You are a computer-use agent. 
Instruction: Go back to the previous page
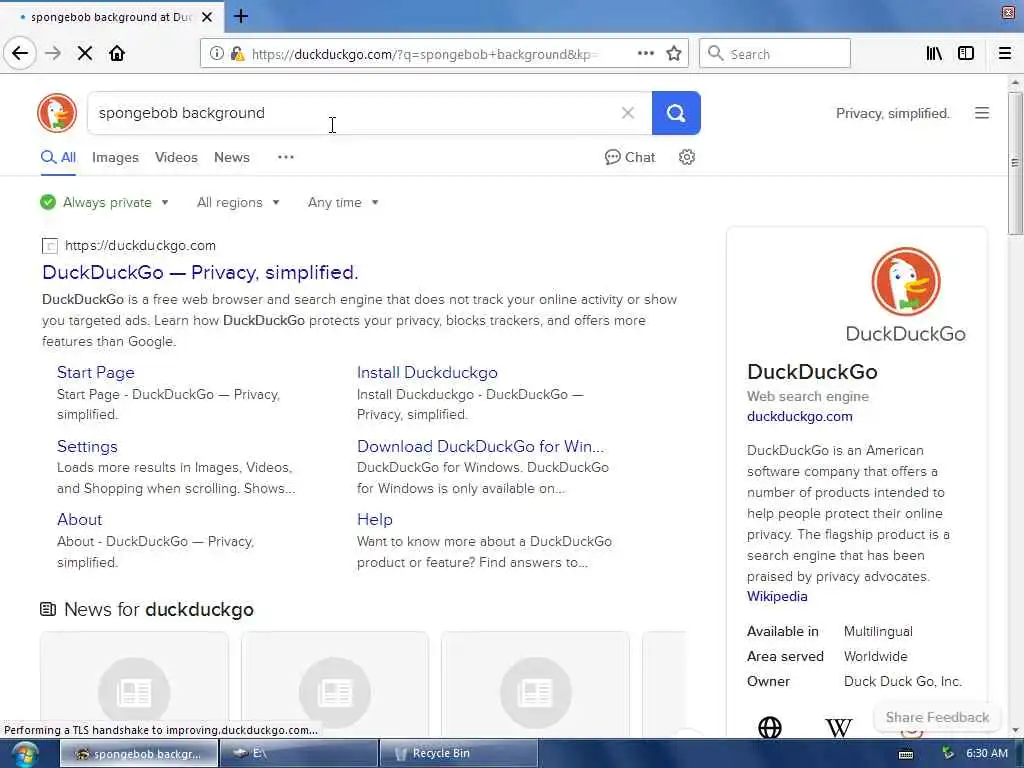(20, 53)
